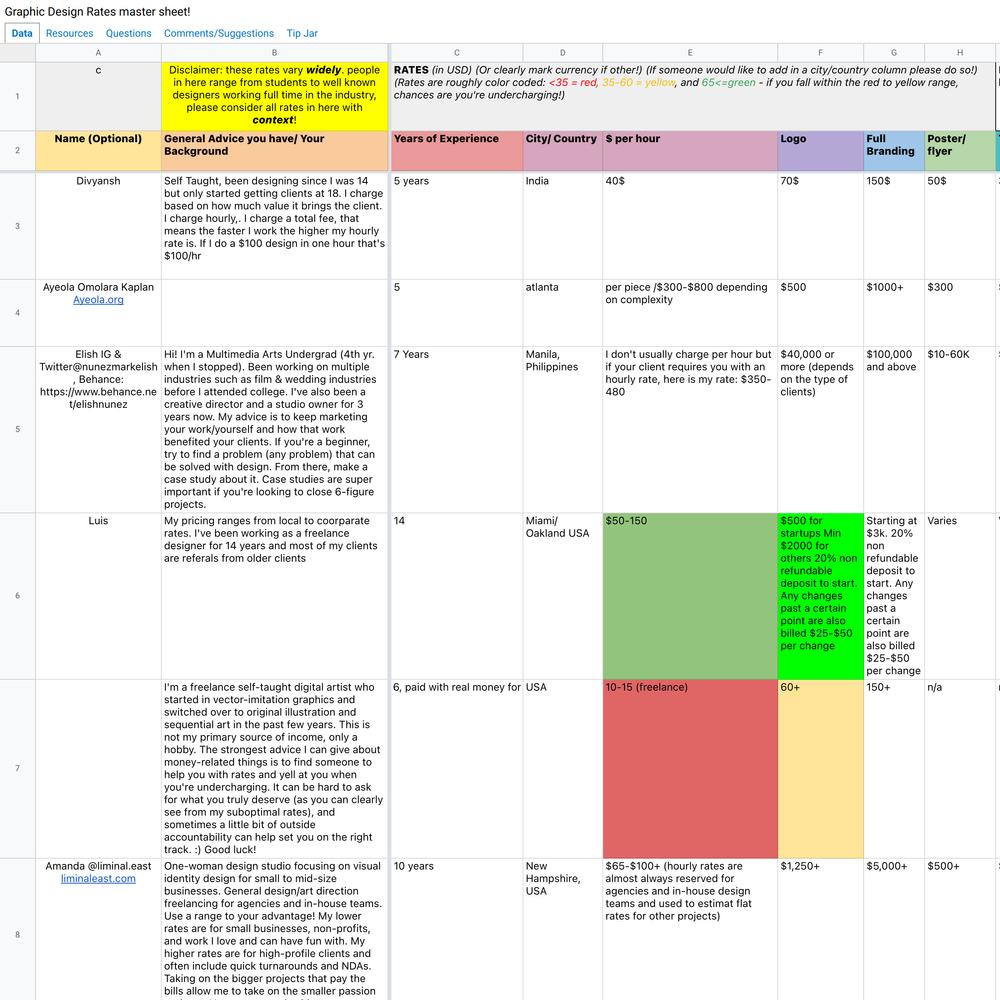Switch to the Resources tab

[70, 33]
